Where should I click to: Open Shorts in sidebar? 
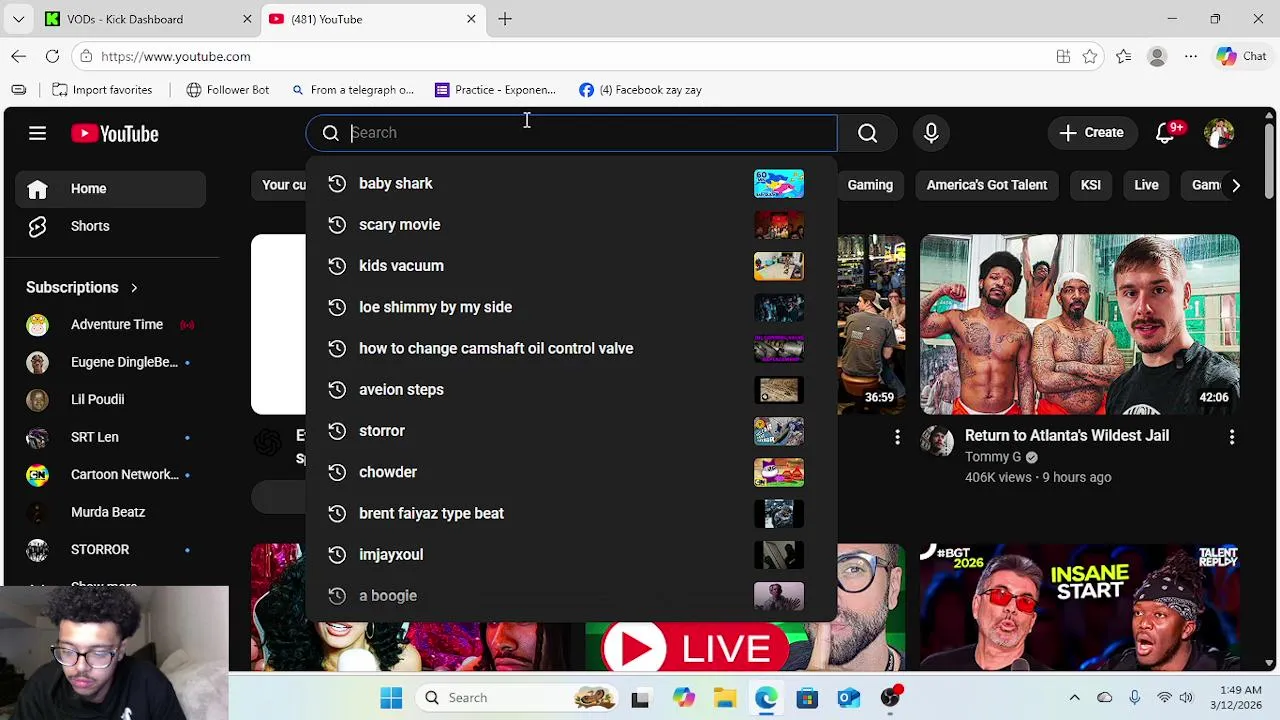[x=110, y=226]
